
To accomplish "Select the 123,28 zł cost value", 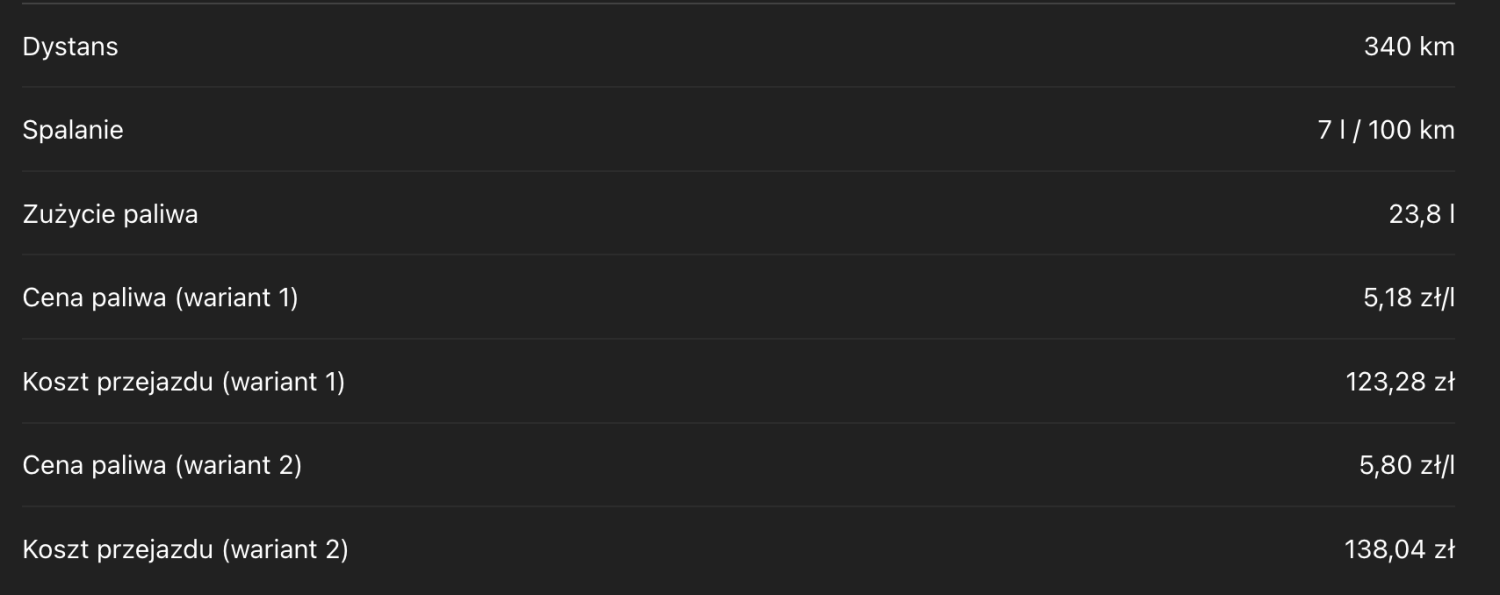I will pyautogui.click(x=1400, y=382).
